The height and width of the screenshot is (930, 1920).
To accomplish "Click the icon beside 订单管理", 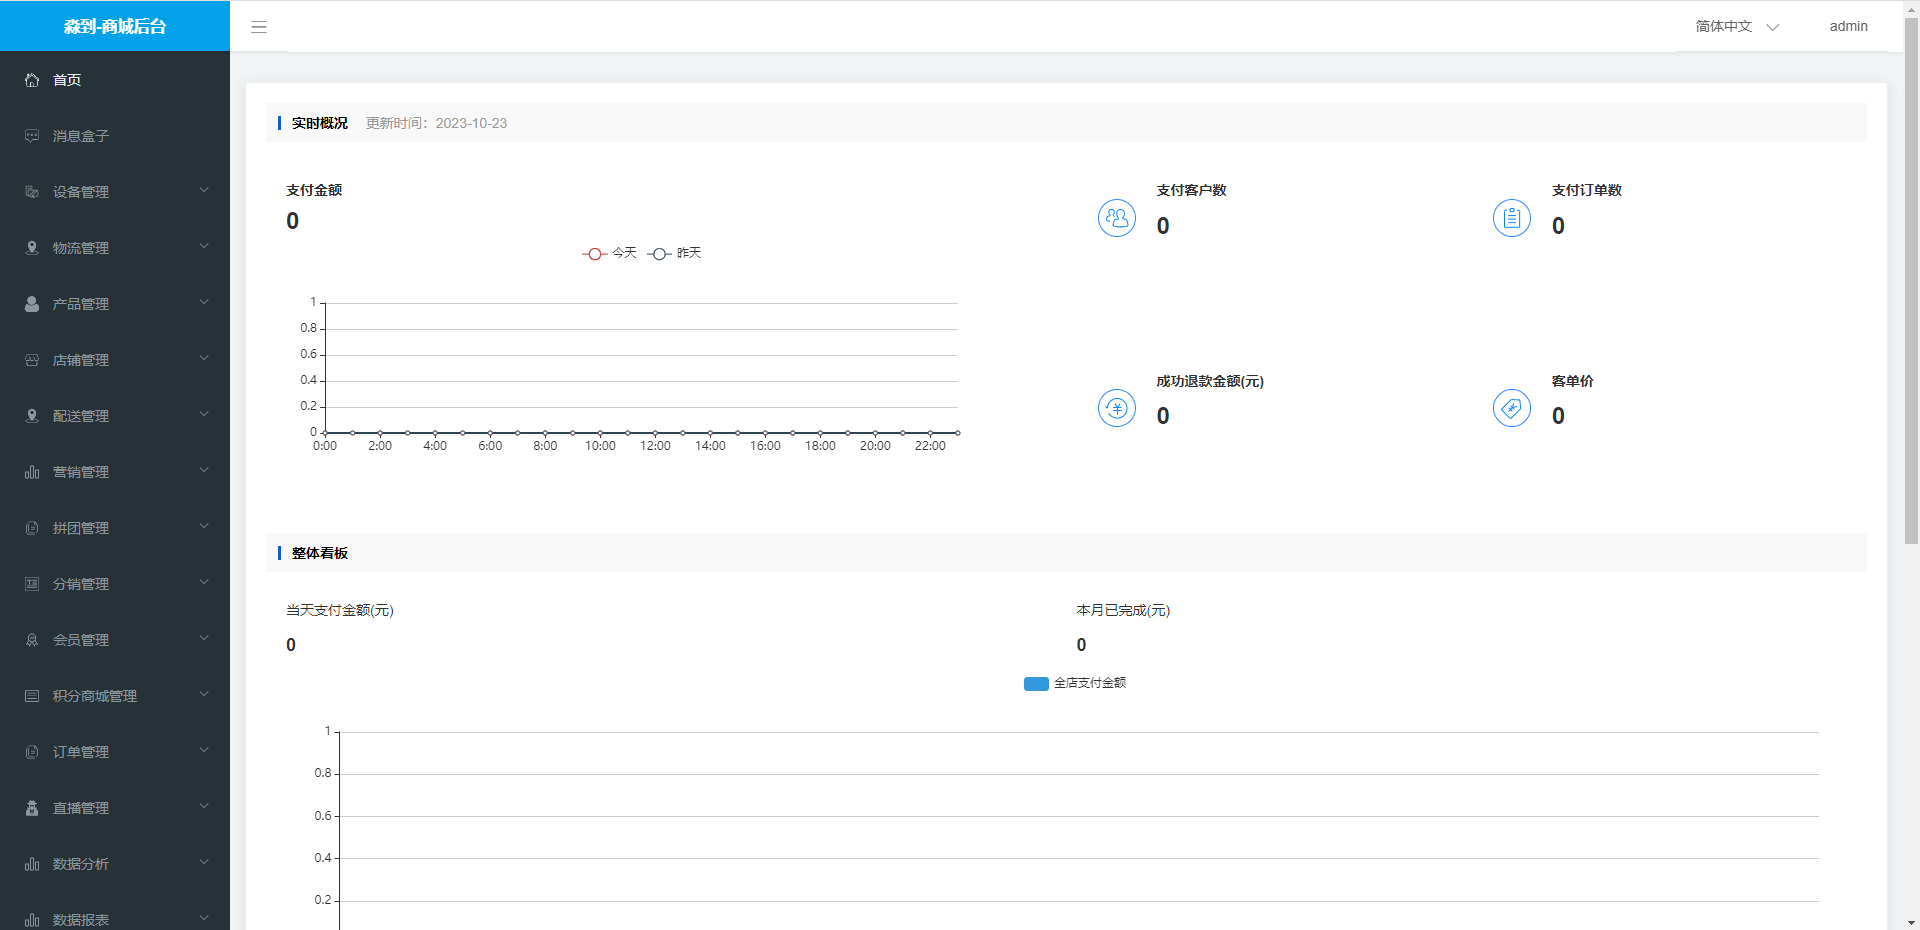I will pos(32,752).
